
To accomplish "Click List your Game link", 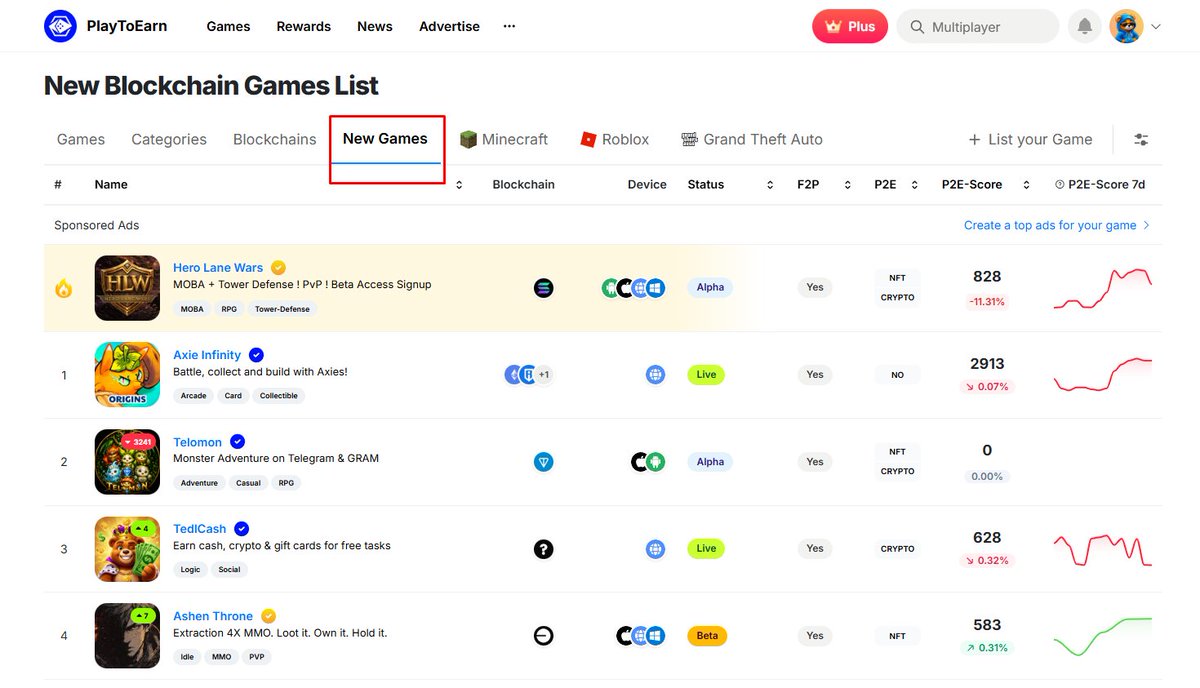I will pos(1040,139).
